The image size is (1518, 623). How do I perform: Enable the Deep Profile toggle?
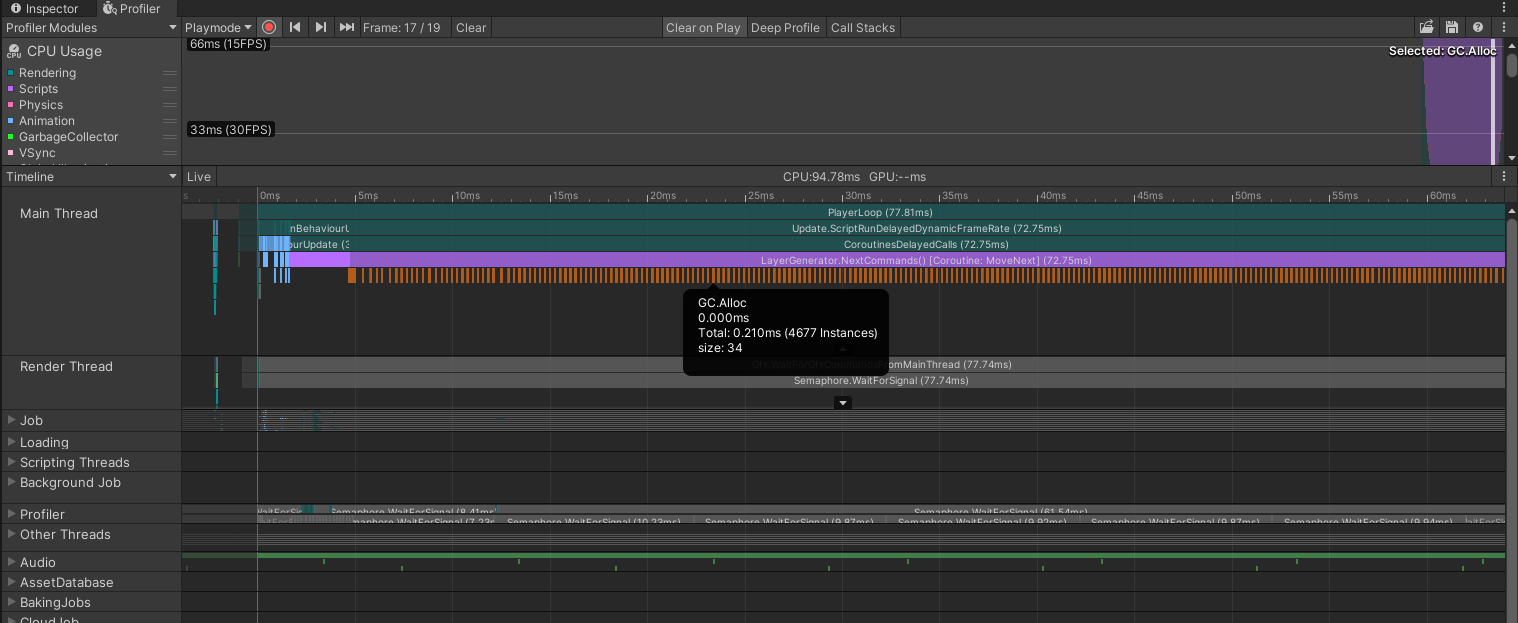tap(785, 27)
